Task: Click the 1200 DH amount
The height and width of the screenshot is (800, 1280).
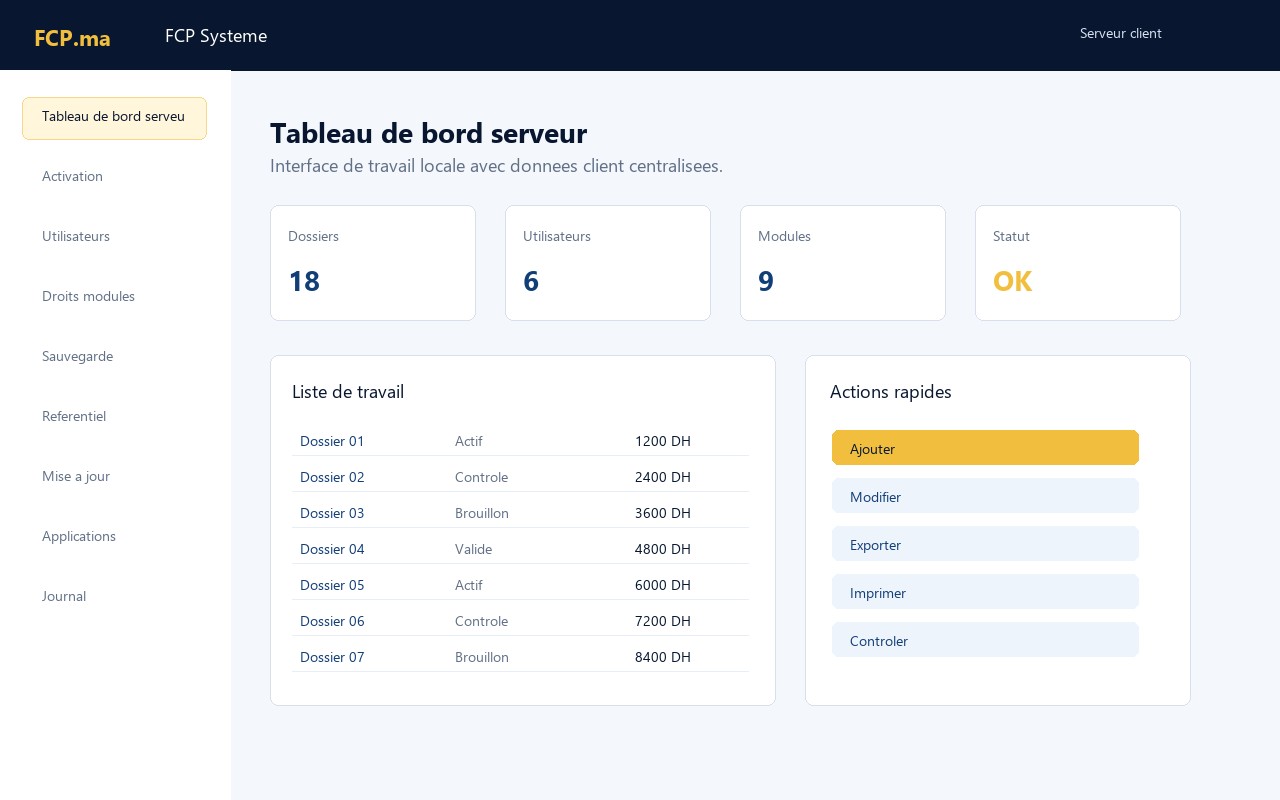Action: [x=663, y=441]
